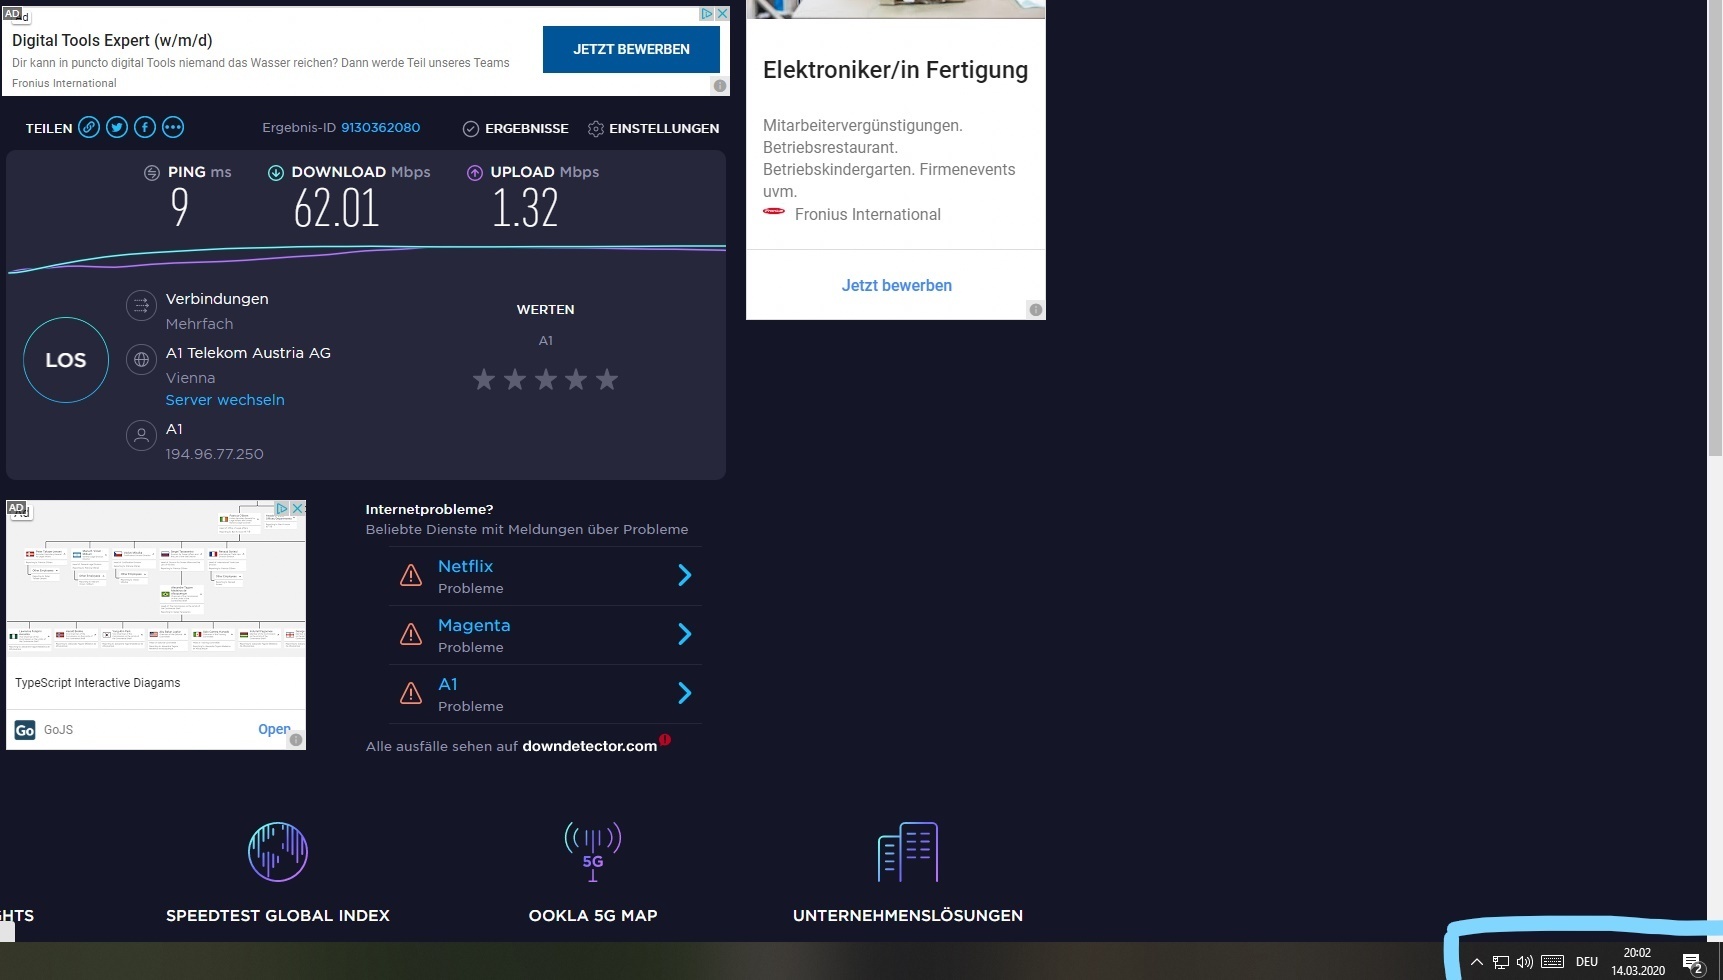Click the Speedtest Global Index globe icon

pos(278,852)
